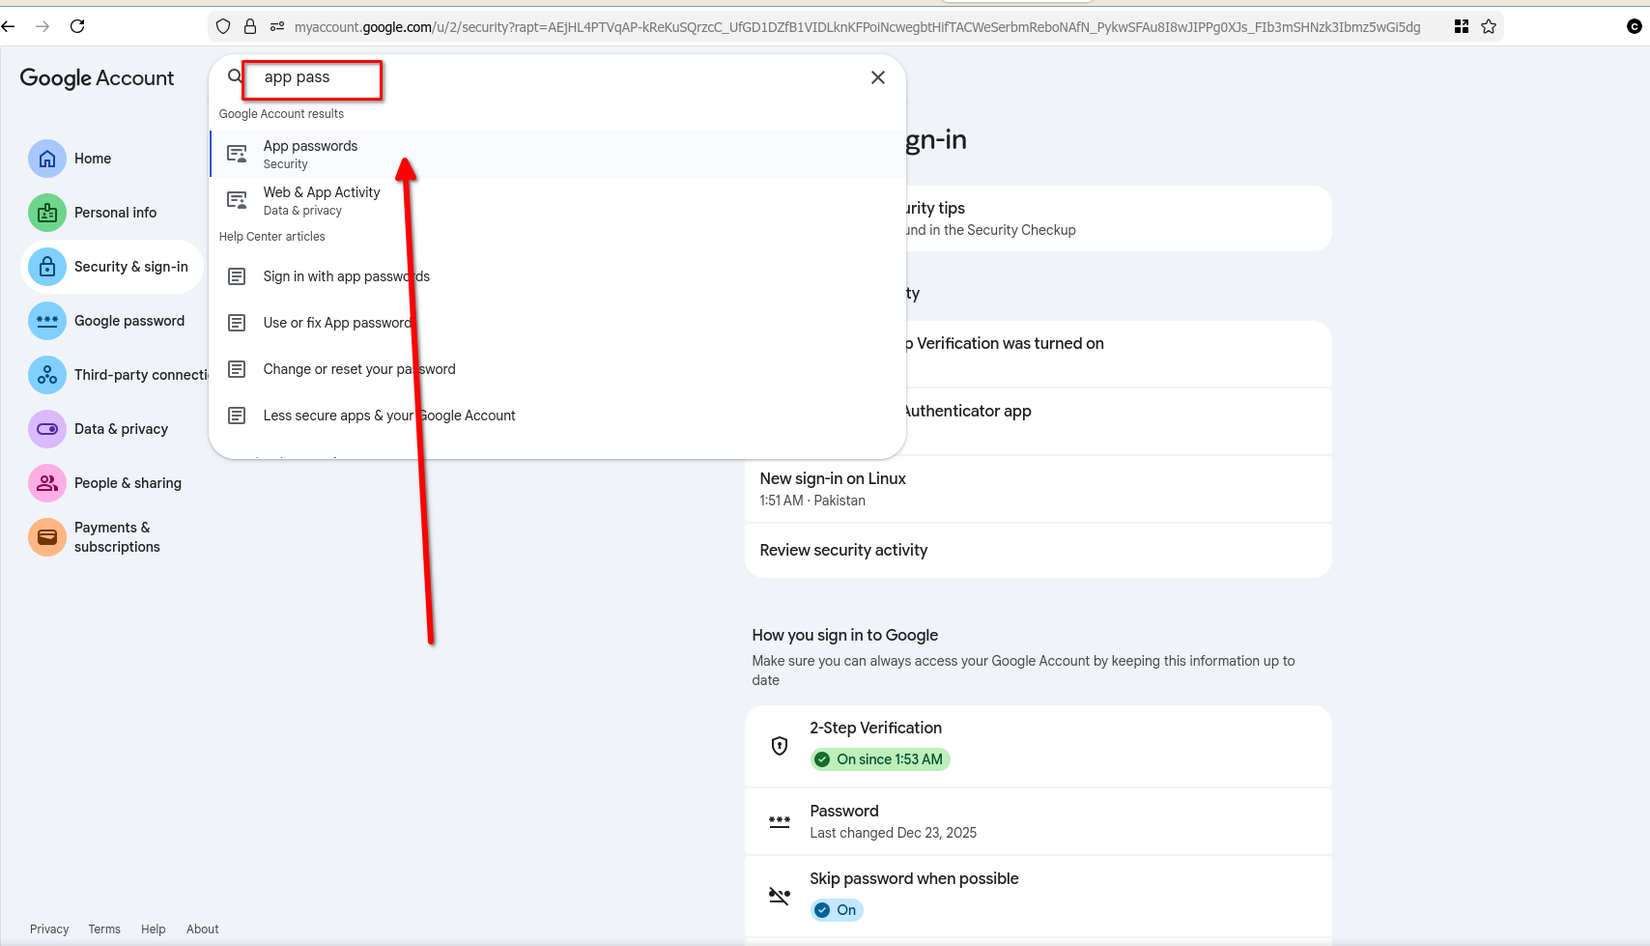Open Payments & subscriptions section
1650x946 pixels.
[112, 537]
